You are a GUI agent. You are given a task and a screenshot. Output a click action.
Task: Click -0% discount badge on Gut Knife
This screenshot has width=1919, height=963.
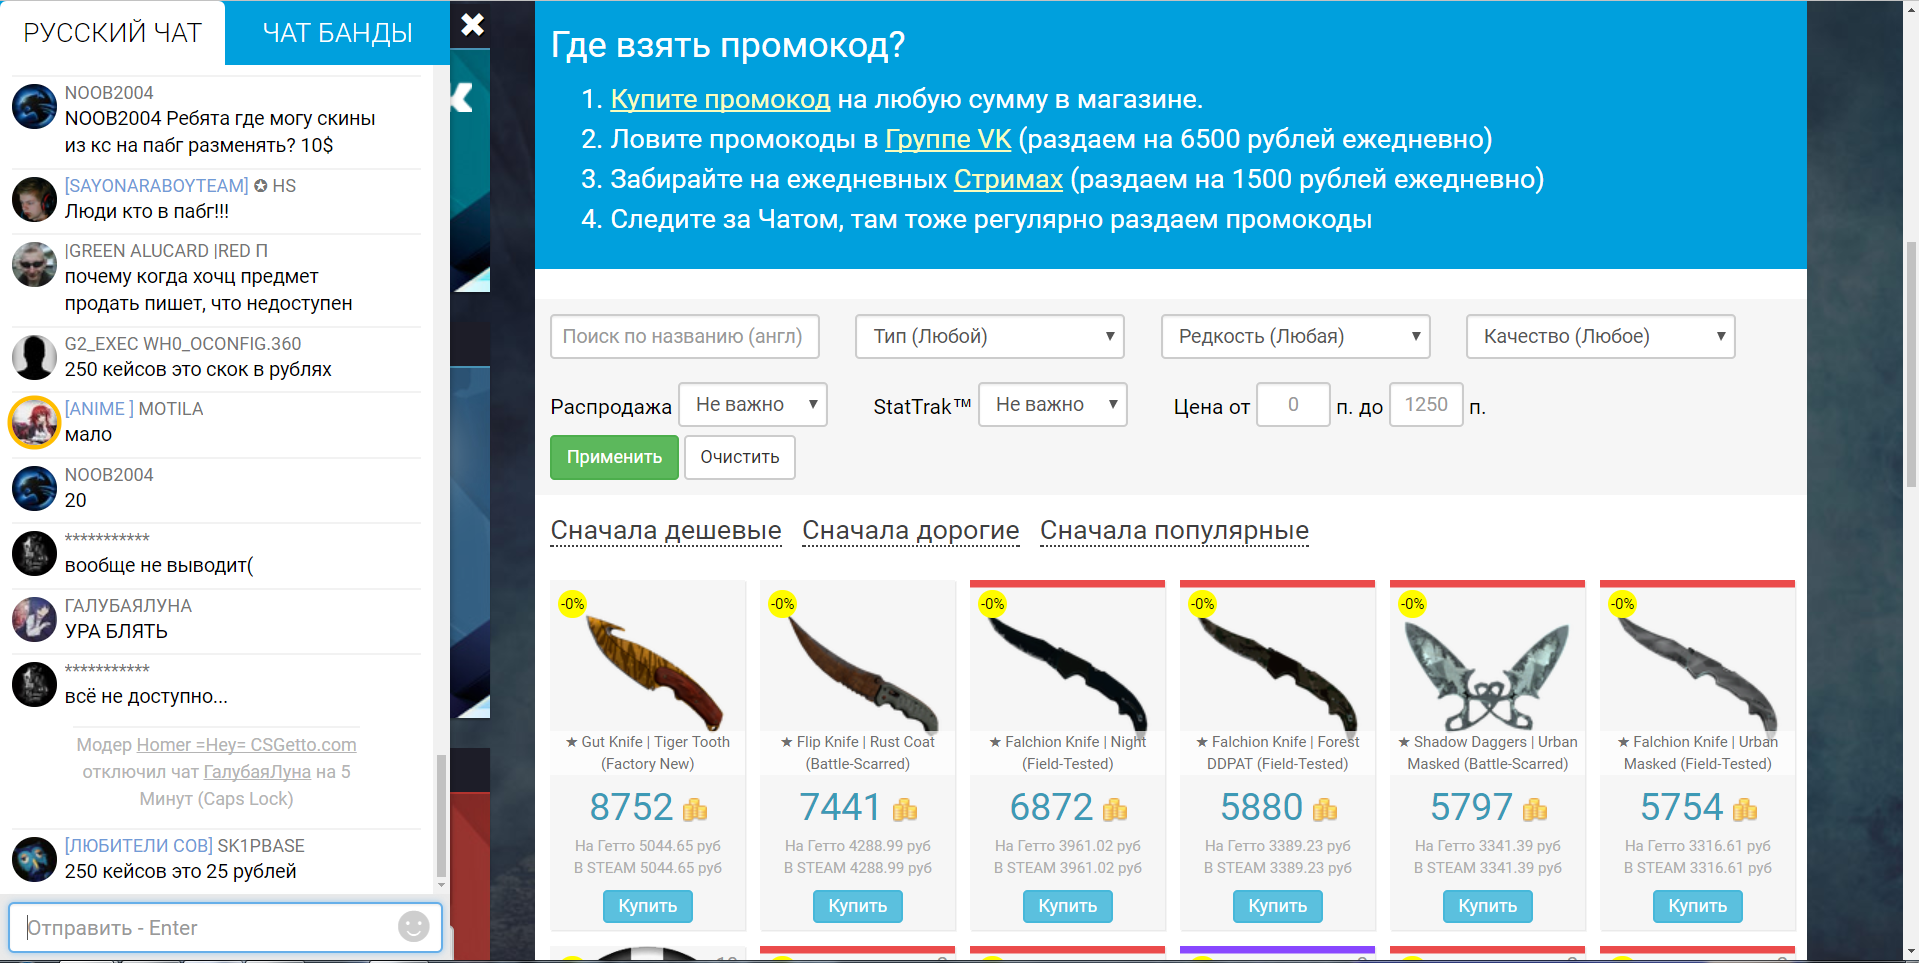coord(572,604)
